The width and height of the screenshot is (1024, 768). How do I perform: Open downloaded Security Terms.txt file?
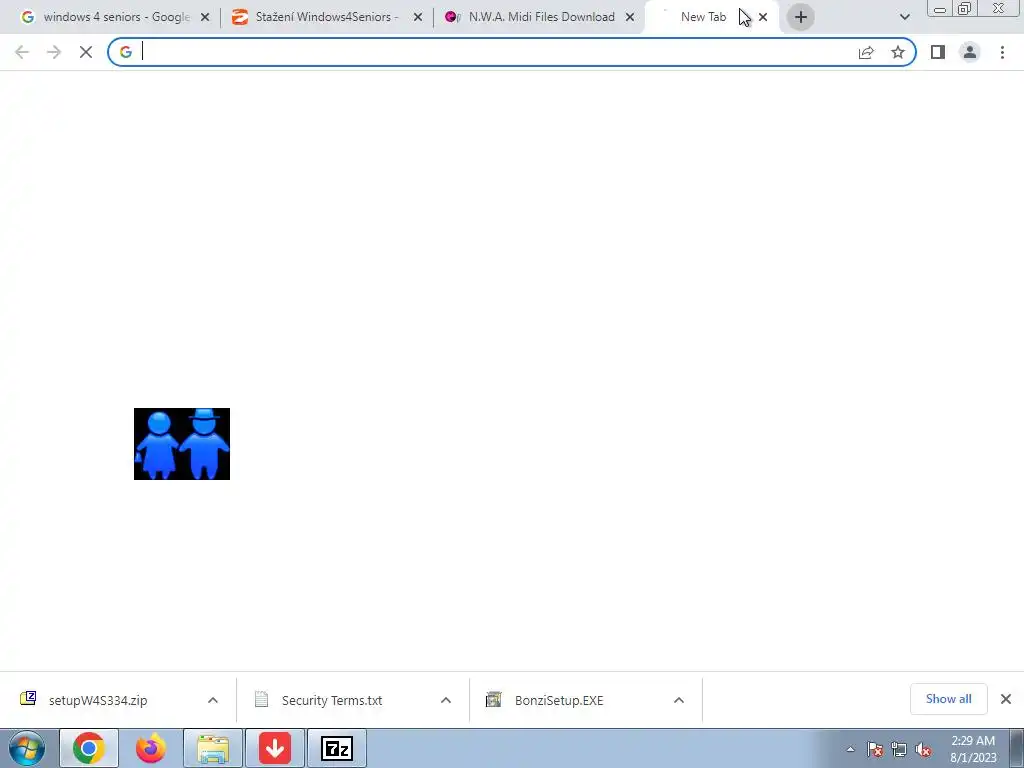coord(332,700)
